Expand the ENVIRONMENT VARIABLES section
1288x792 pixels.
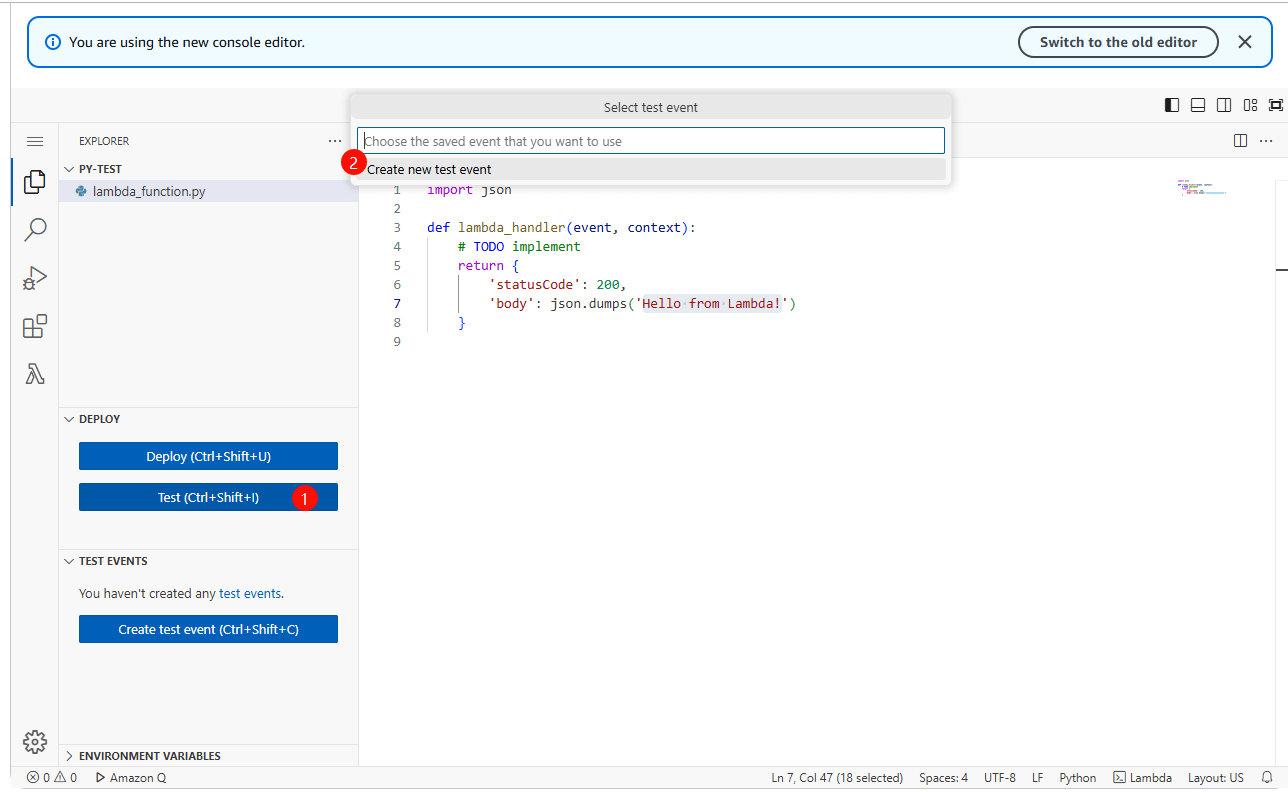[149, 756]
